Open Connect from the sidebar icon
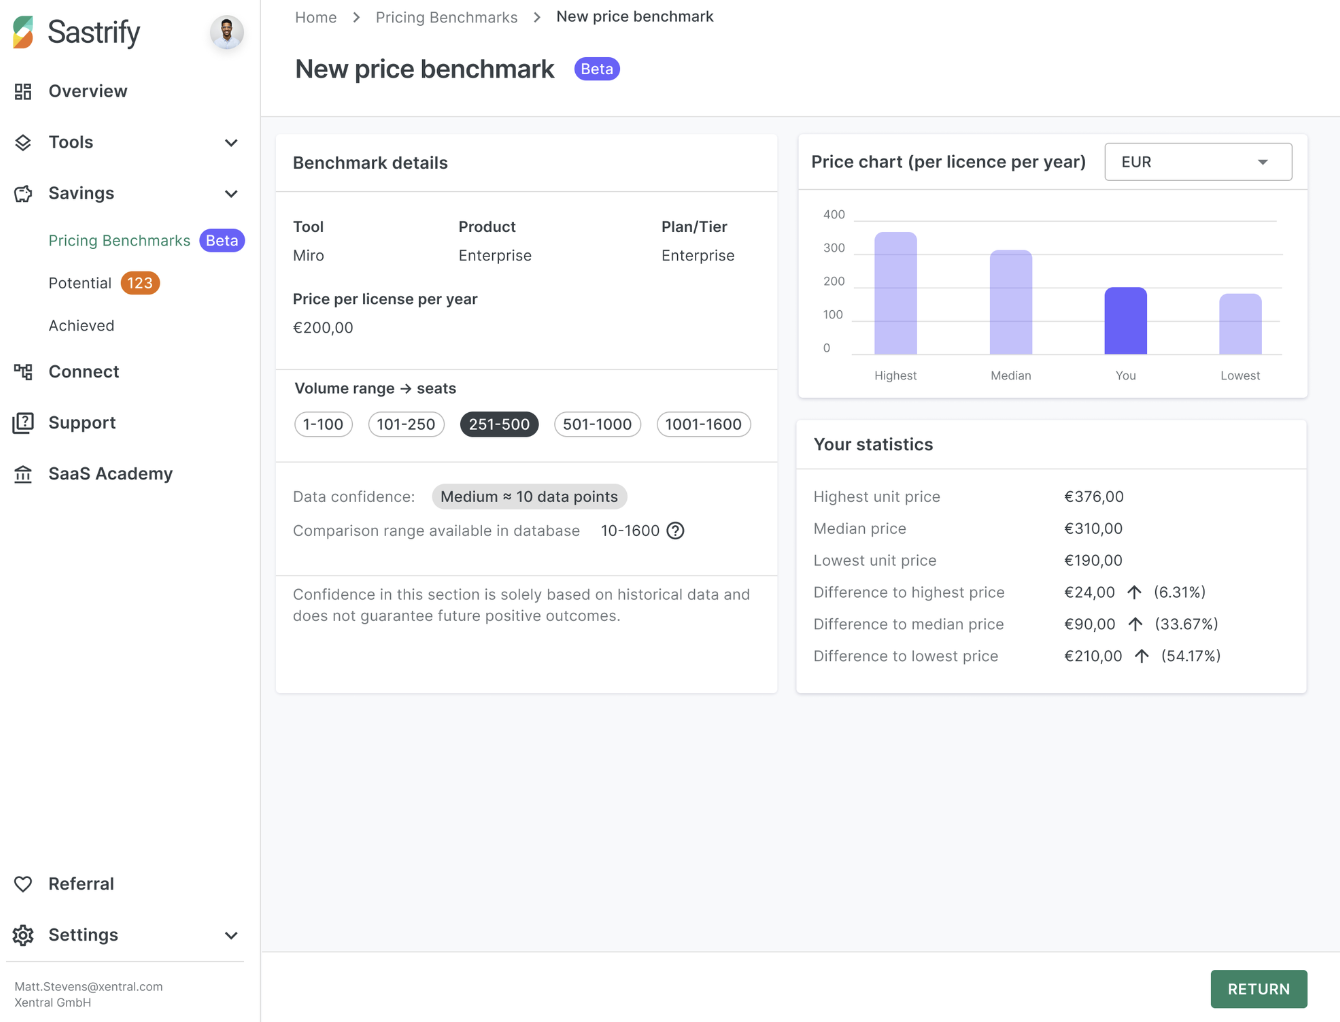 tap(23, 371)
